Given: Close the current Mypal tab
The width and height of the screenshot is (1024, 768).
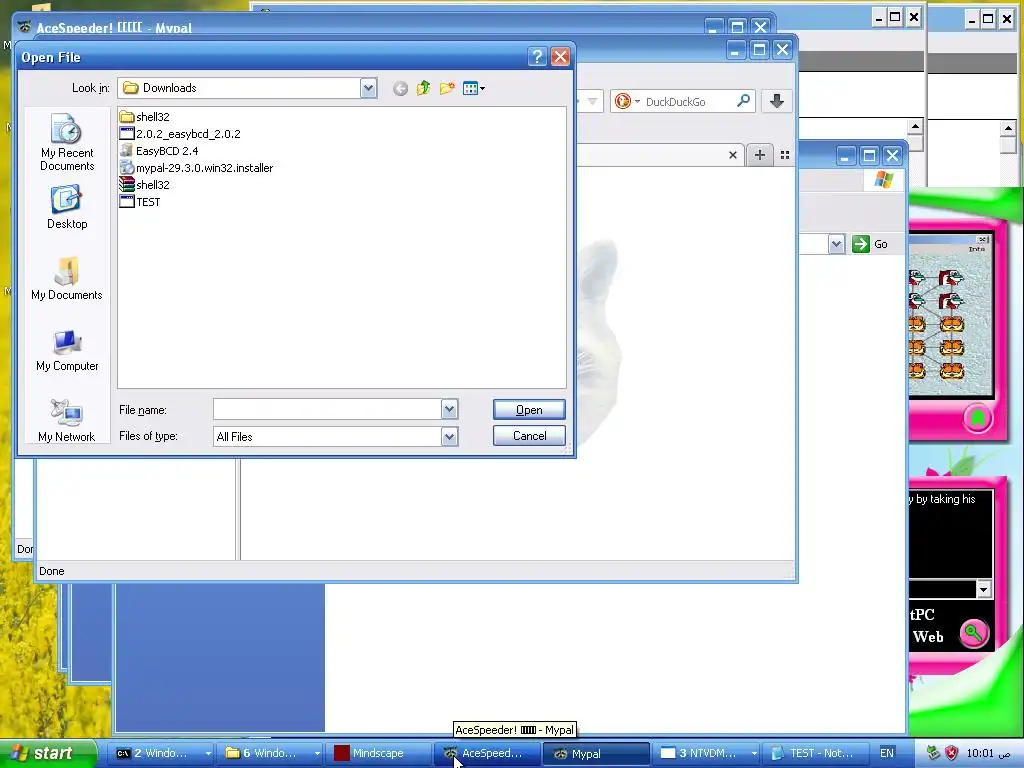Looking at the screenshot, I should coord(733,155).
